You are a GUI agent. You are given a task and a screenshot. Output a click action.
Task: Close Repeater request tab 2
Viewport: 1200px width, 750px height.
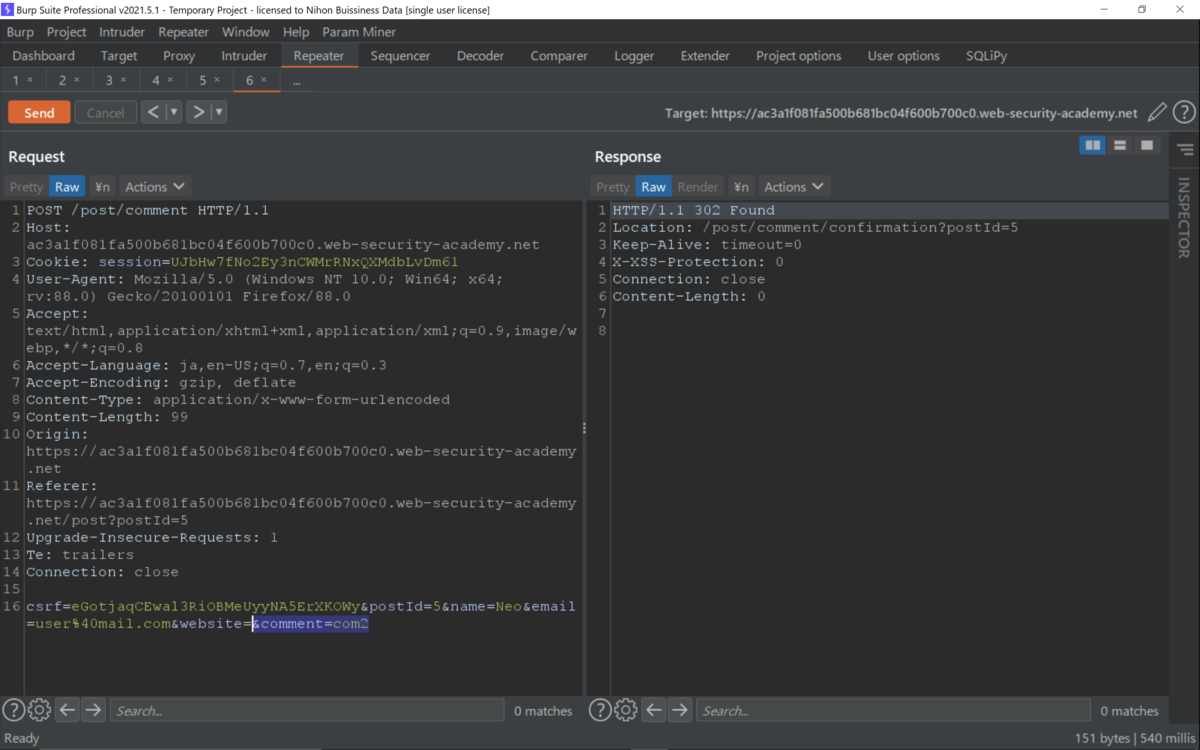[76, 80]
